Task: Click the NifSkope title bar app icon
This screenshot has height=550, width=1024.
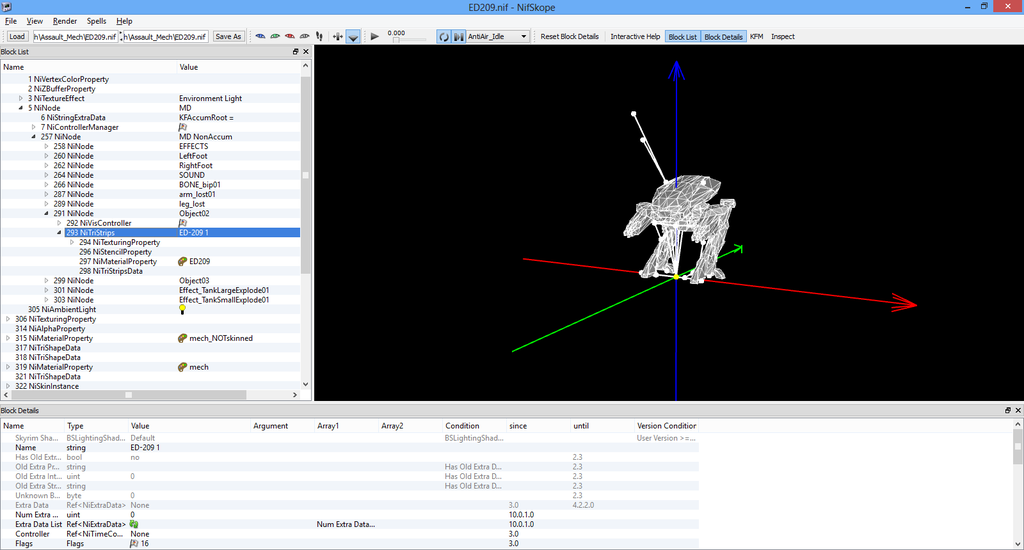Action: click(x=7, y=7)
